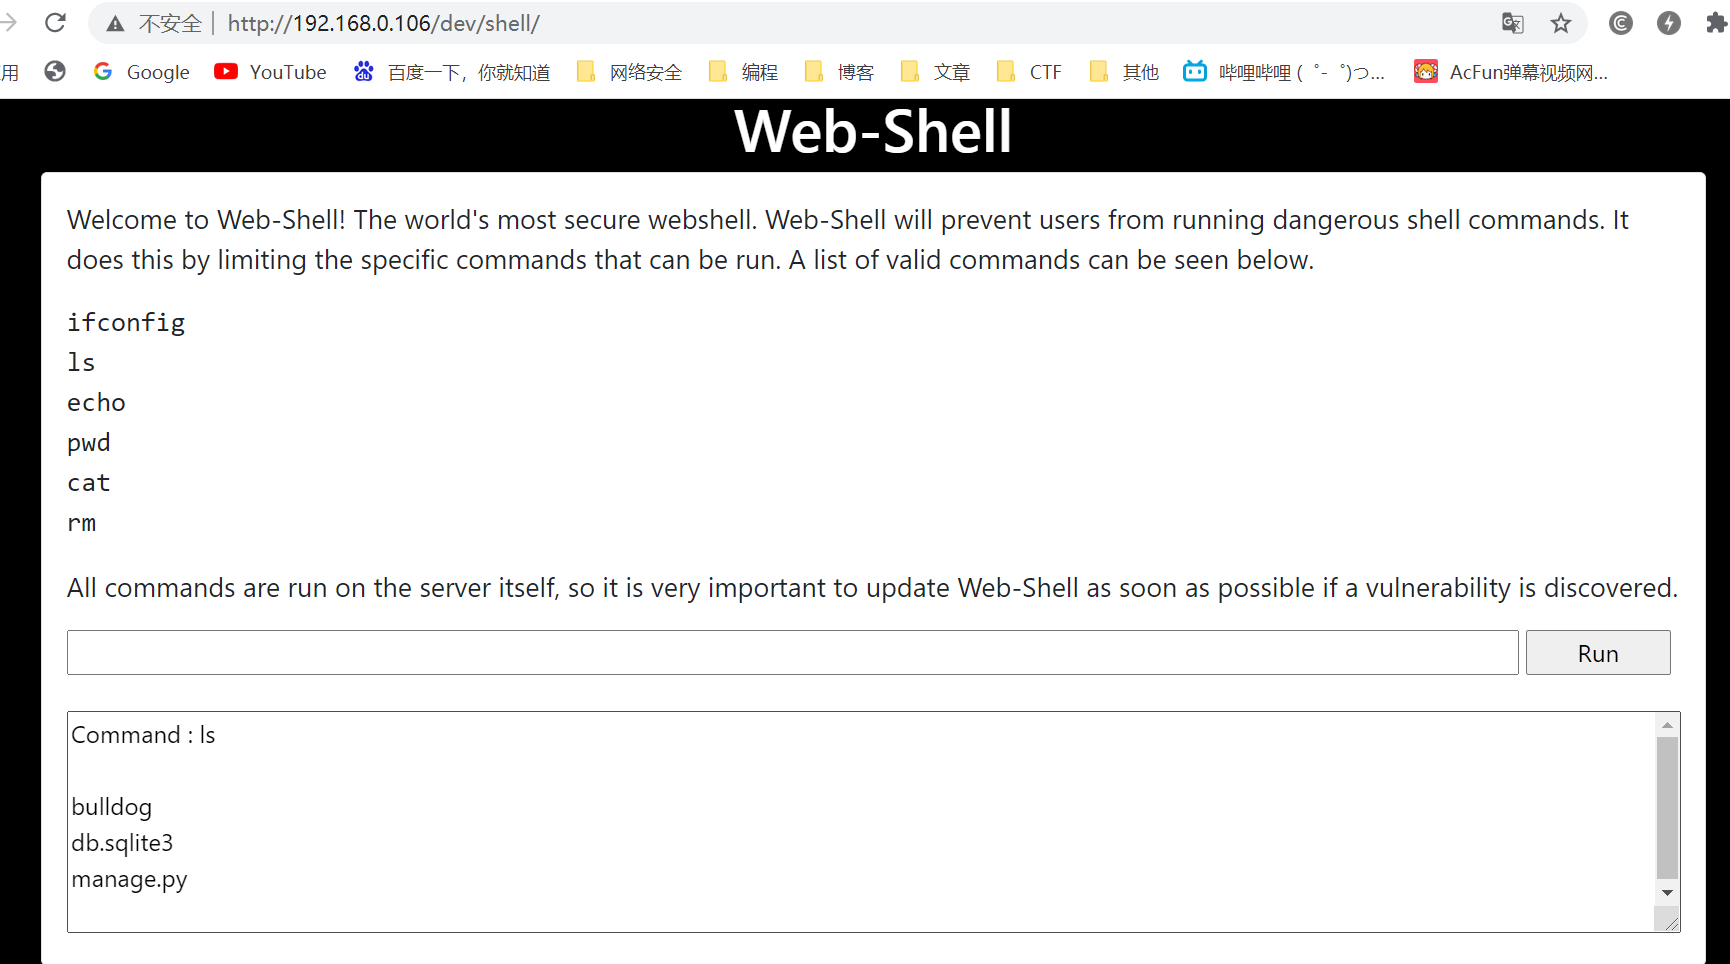Open the AcFun弹幕视频网 bookmark

click(x=1510, y=72)
